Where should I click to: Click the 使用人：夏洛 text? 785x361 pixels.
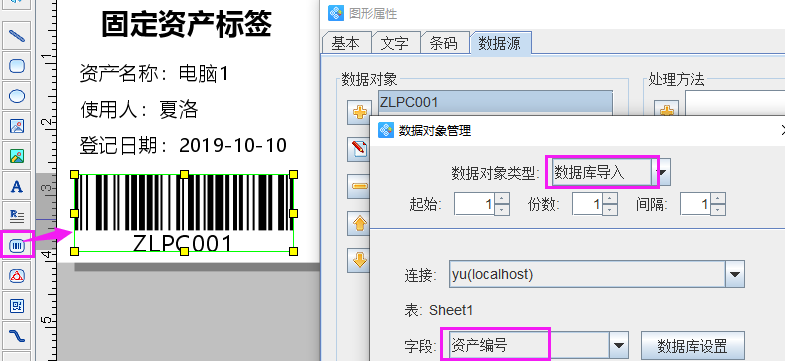139,109
